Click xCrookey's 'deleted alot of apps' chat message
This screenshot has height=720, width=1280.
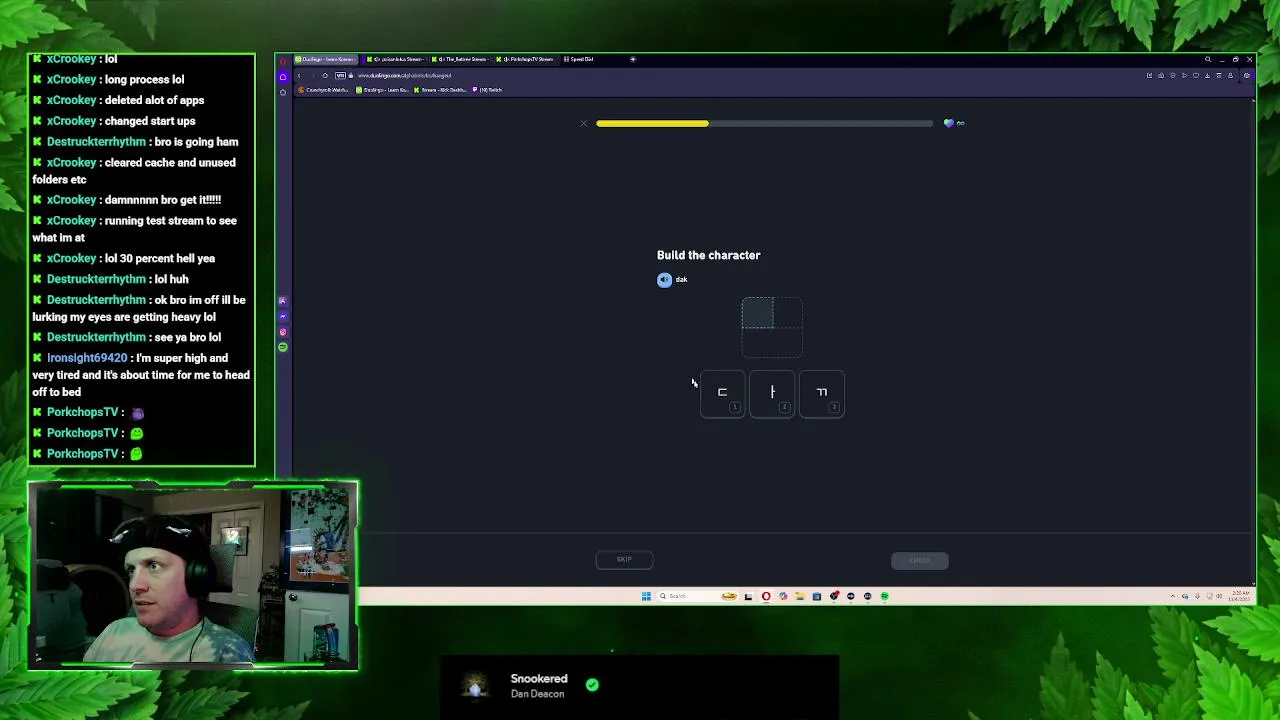[x=118, y=100]
